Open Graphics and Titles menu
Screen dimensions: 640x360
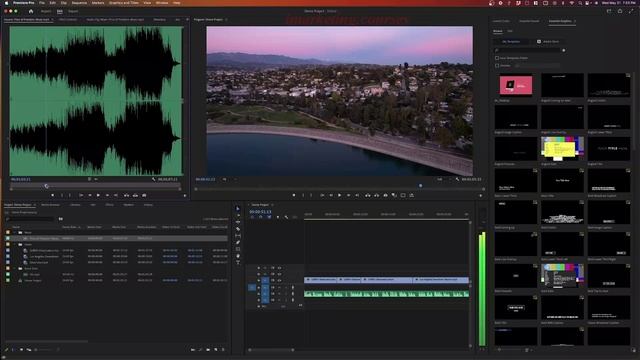click(x=124, y=3)
